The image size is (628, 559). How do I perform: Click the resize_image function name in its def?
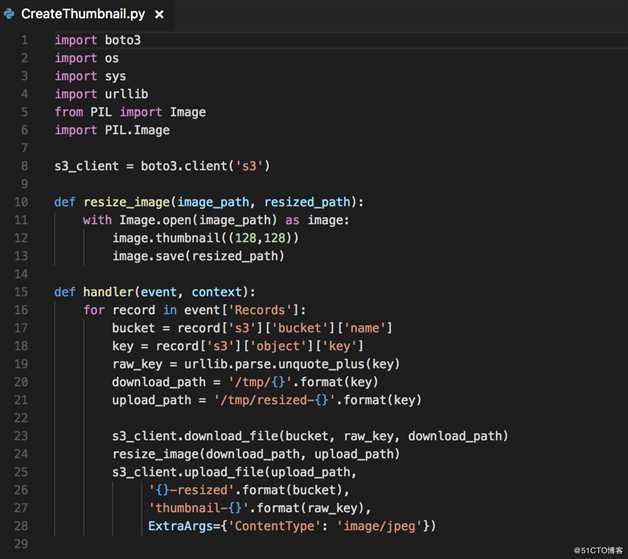coord(127,202)
